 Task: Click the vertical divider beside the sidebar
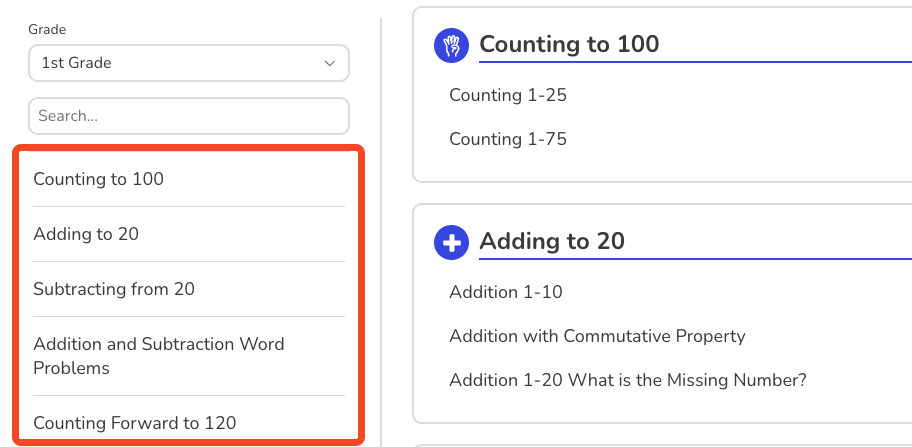point(381,233)
